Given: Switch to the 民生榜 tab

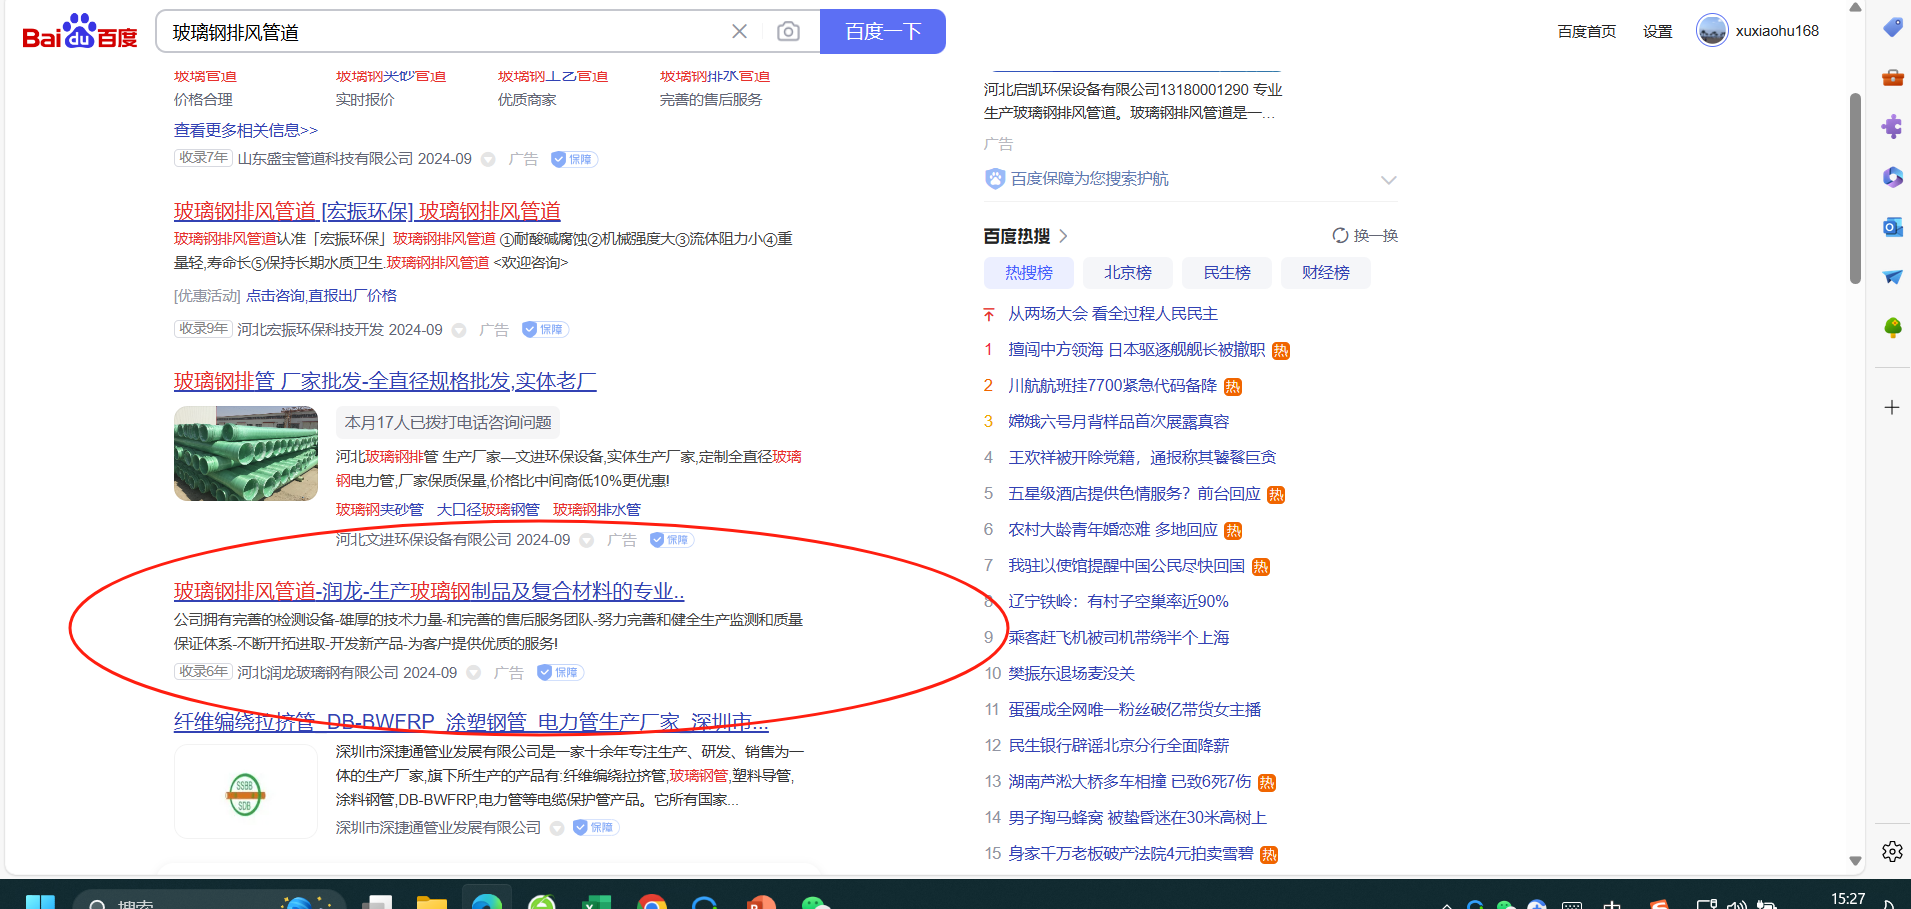Looking at the screenshot, I should coord(1226,273).
